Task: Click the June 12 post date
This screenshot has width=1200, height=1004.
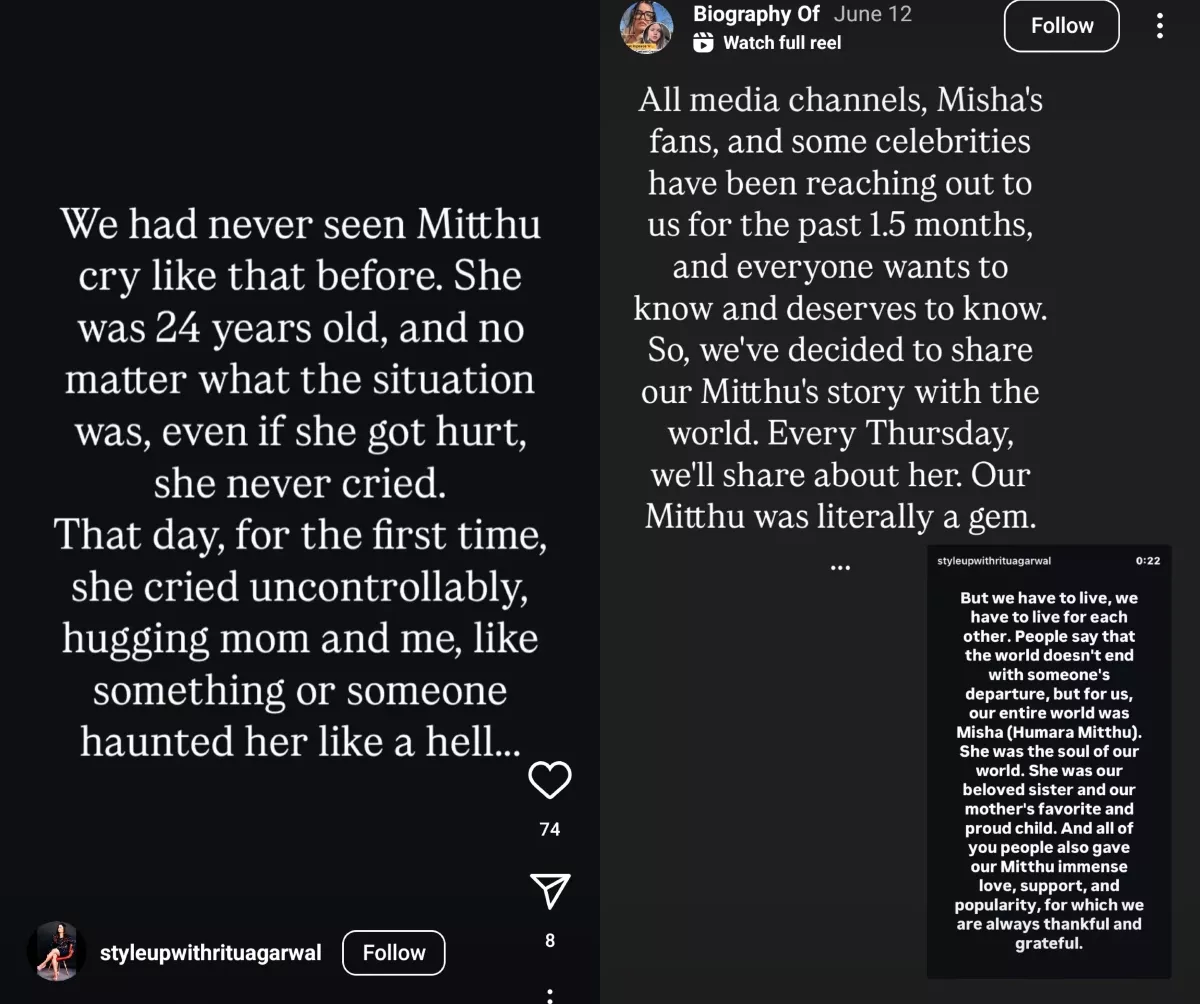Action: (x=873, y=14)
